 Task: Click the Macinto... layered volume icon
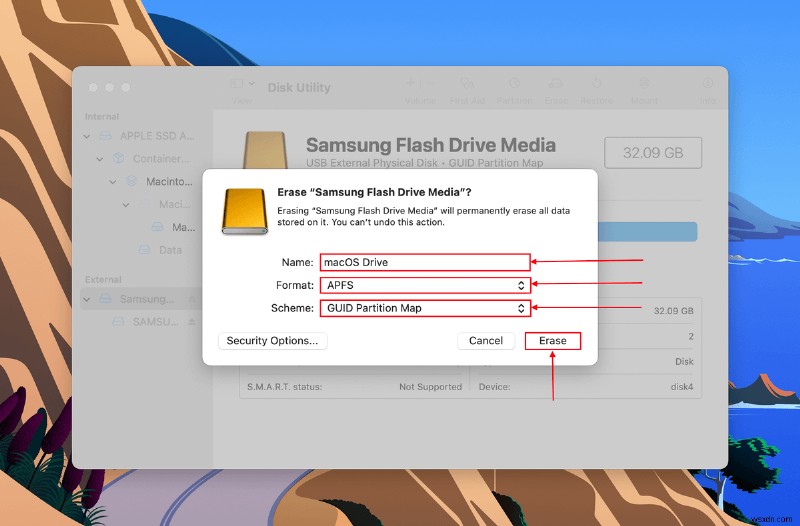(x=131, y=181)
